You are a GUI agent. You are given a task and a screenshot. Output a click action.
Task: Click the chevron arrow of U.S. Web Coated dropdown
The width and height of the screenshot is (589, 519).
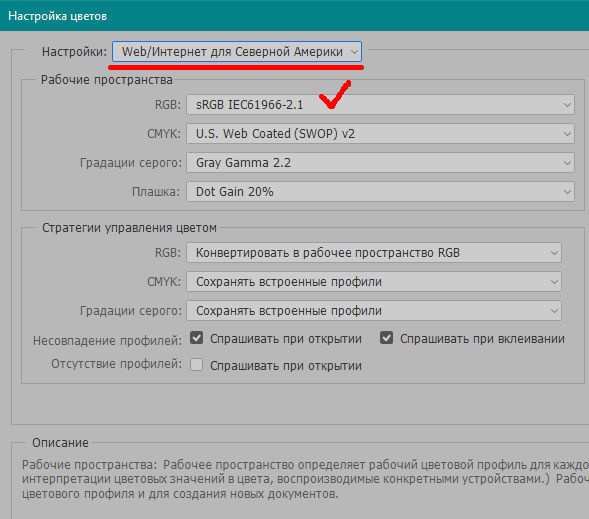tap(567, 134)
